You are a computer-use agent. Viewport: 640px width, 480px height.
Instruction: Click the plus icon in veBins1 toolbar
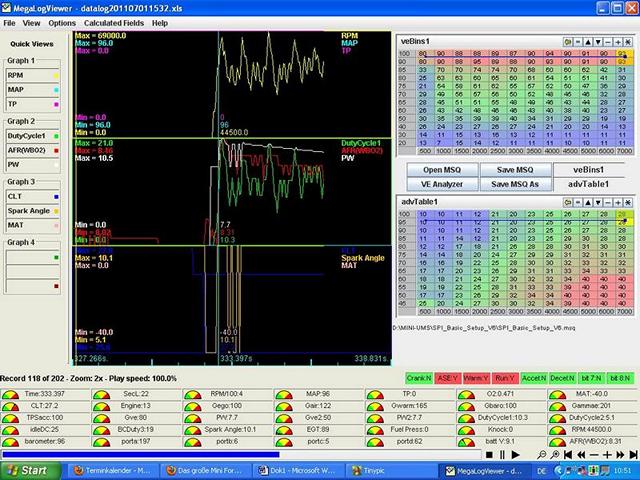coord(618,42)
